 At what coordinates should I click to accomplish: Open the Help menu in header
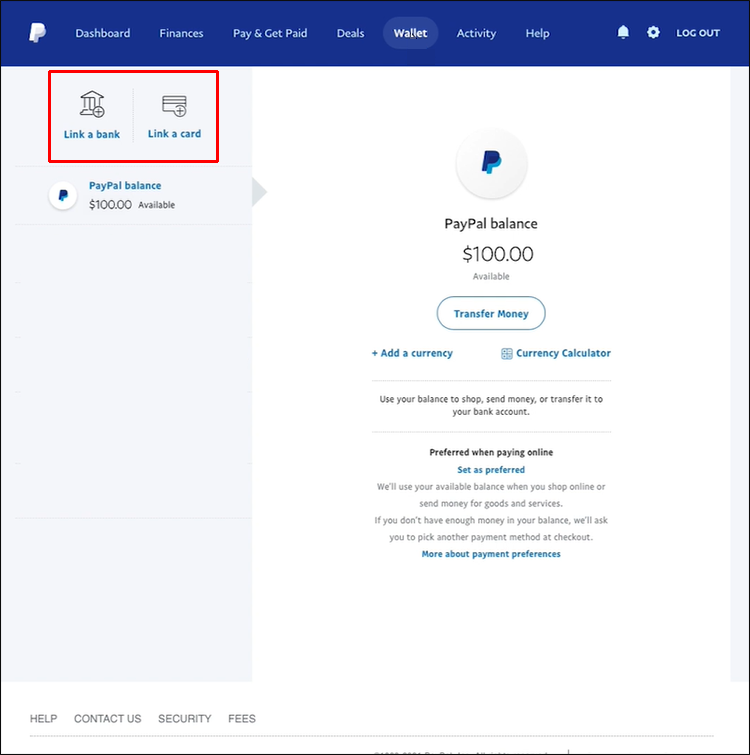pos(537,33)
